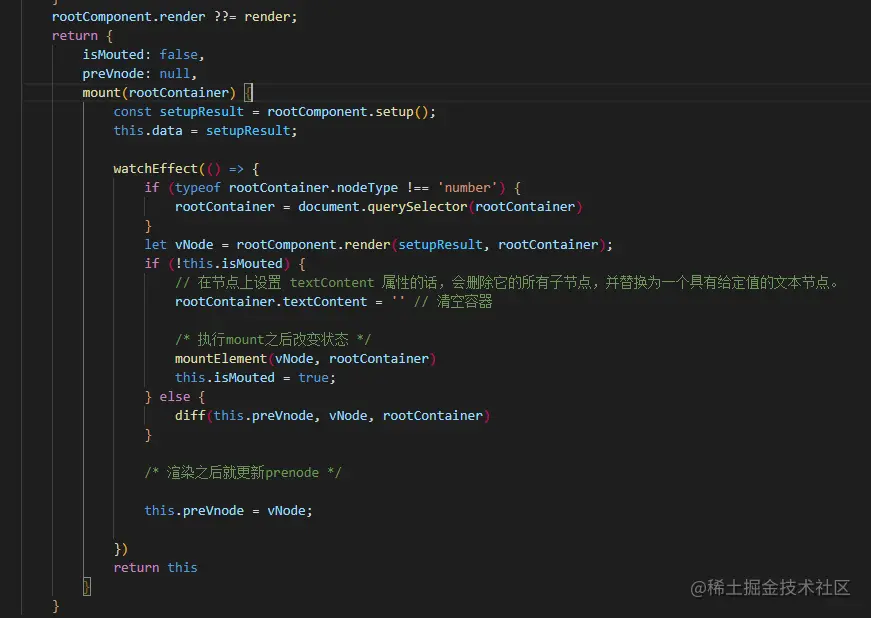Click the comment '/* 渲染之后就更新prenode */'
871x618 pixels.
(243, 473)
